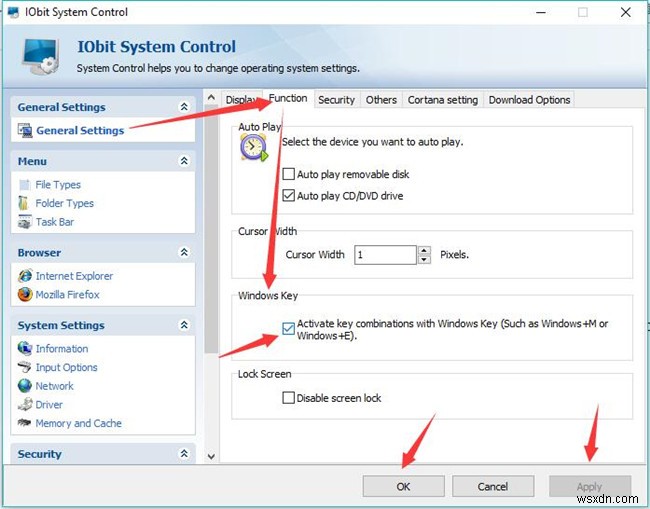Click the Input Options icon
650x509 pixels.
click(x=24, y=367)
